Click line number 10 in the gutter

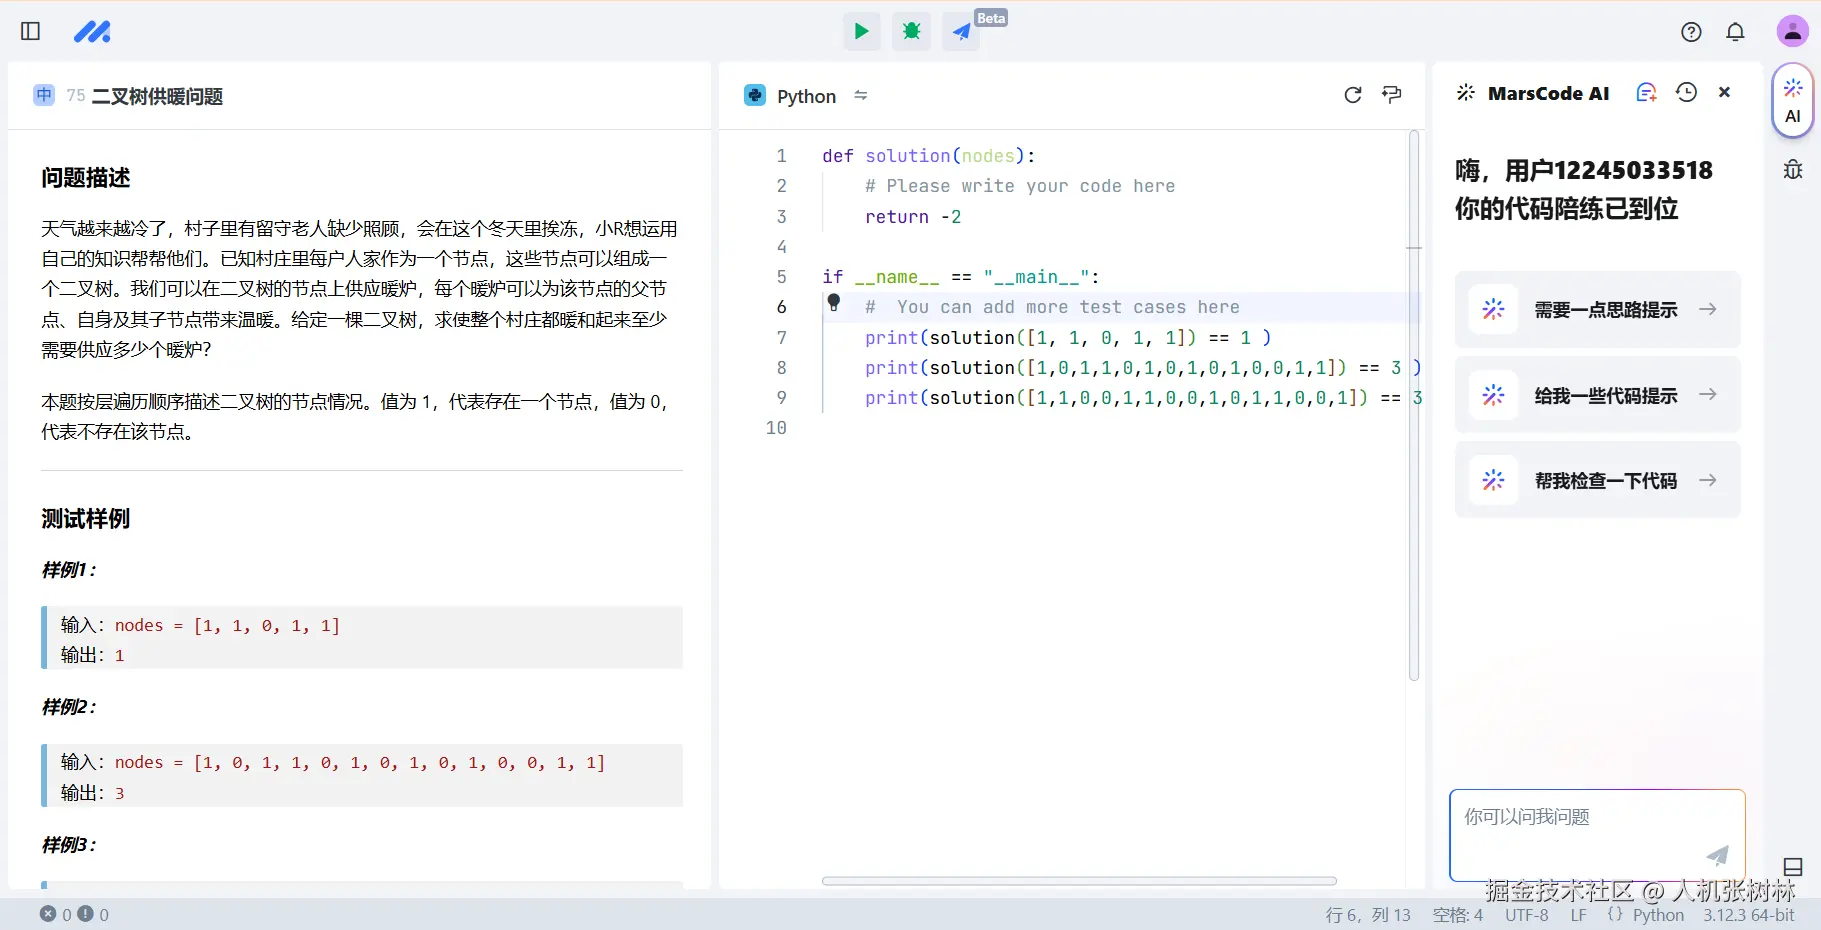point(776,428)
